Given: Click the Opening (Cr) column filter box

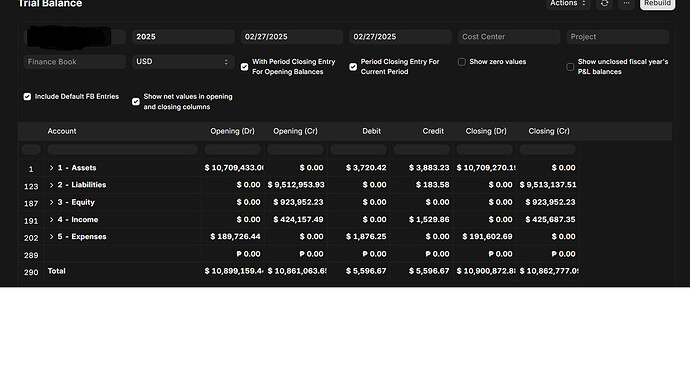Looking at the screenshot, I should pos(295,149).
